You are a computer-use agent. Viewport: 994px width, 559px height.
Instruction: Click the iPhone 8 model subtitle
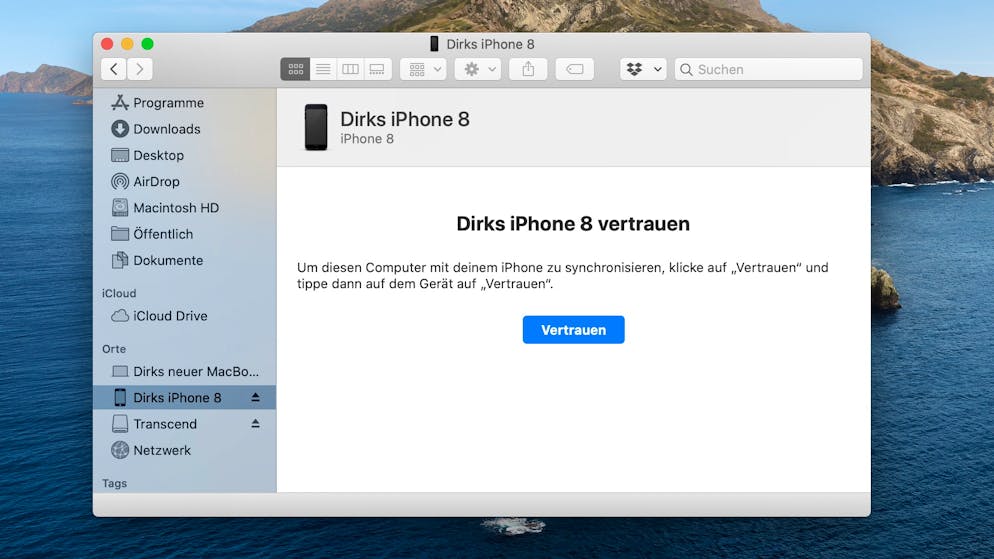click(367, 139)
